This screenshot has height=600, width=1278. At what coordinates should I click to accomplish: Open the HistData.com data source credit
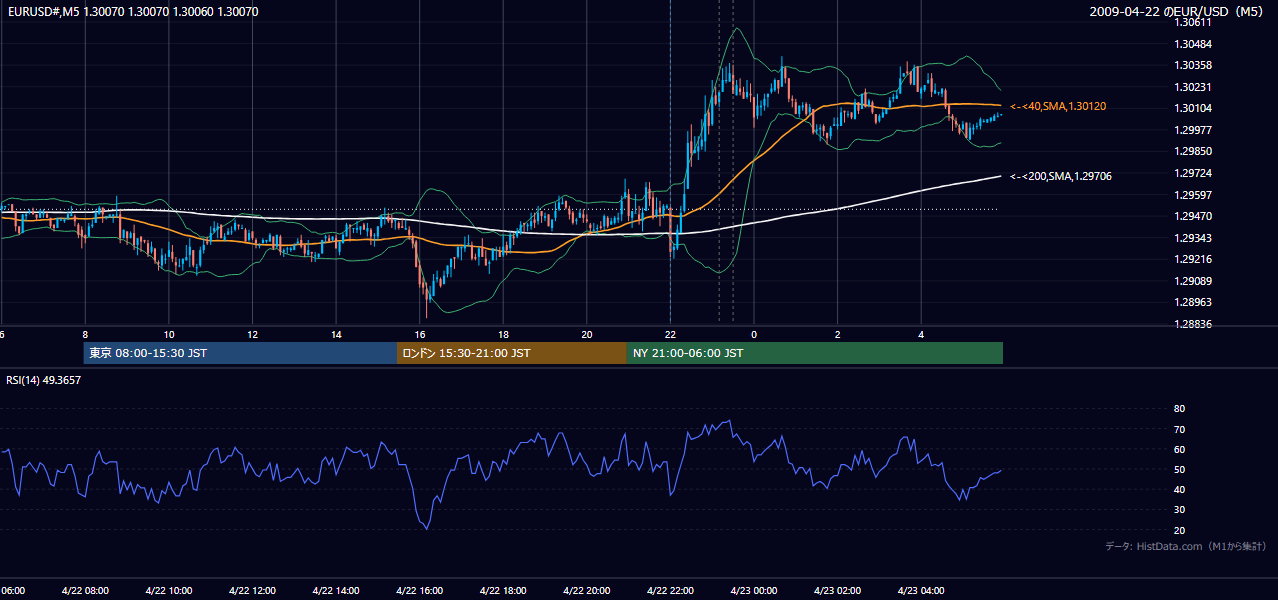click(x=1186, y=546)
